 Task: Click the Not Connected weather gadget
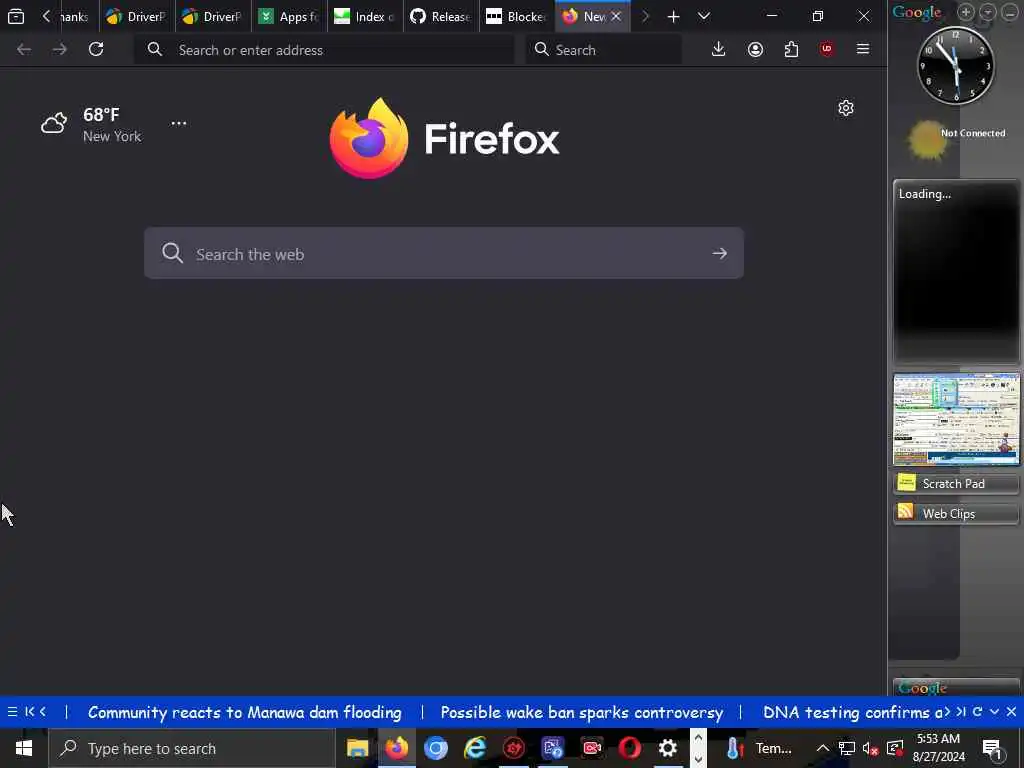pos(956,139)
